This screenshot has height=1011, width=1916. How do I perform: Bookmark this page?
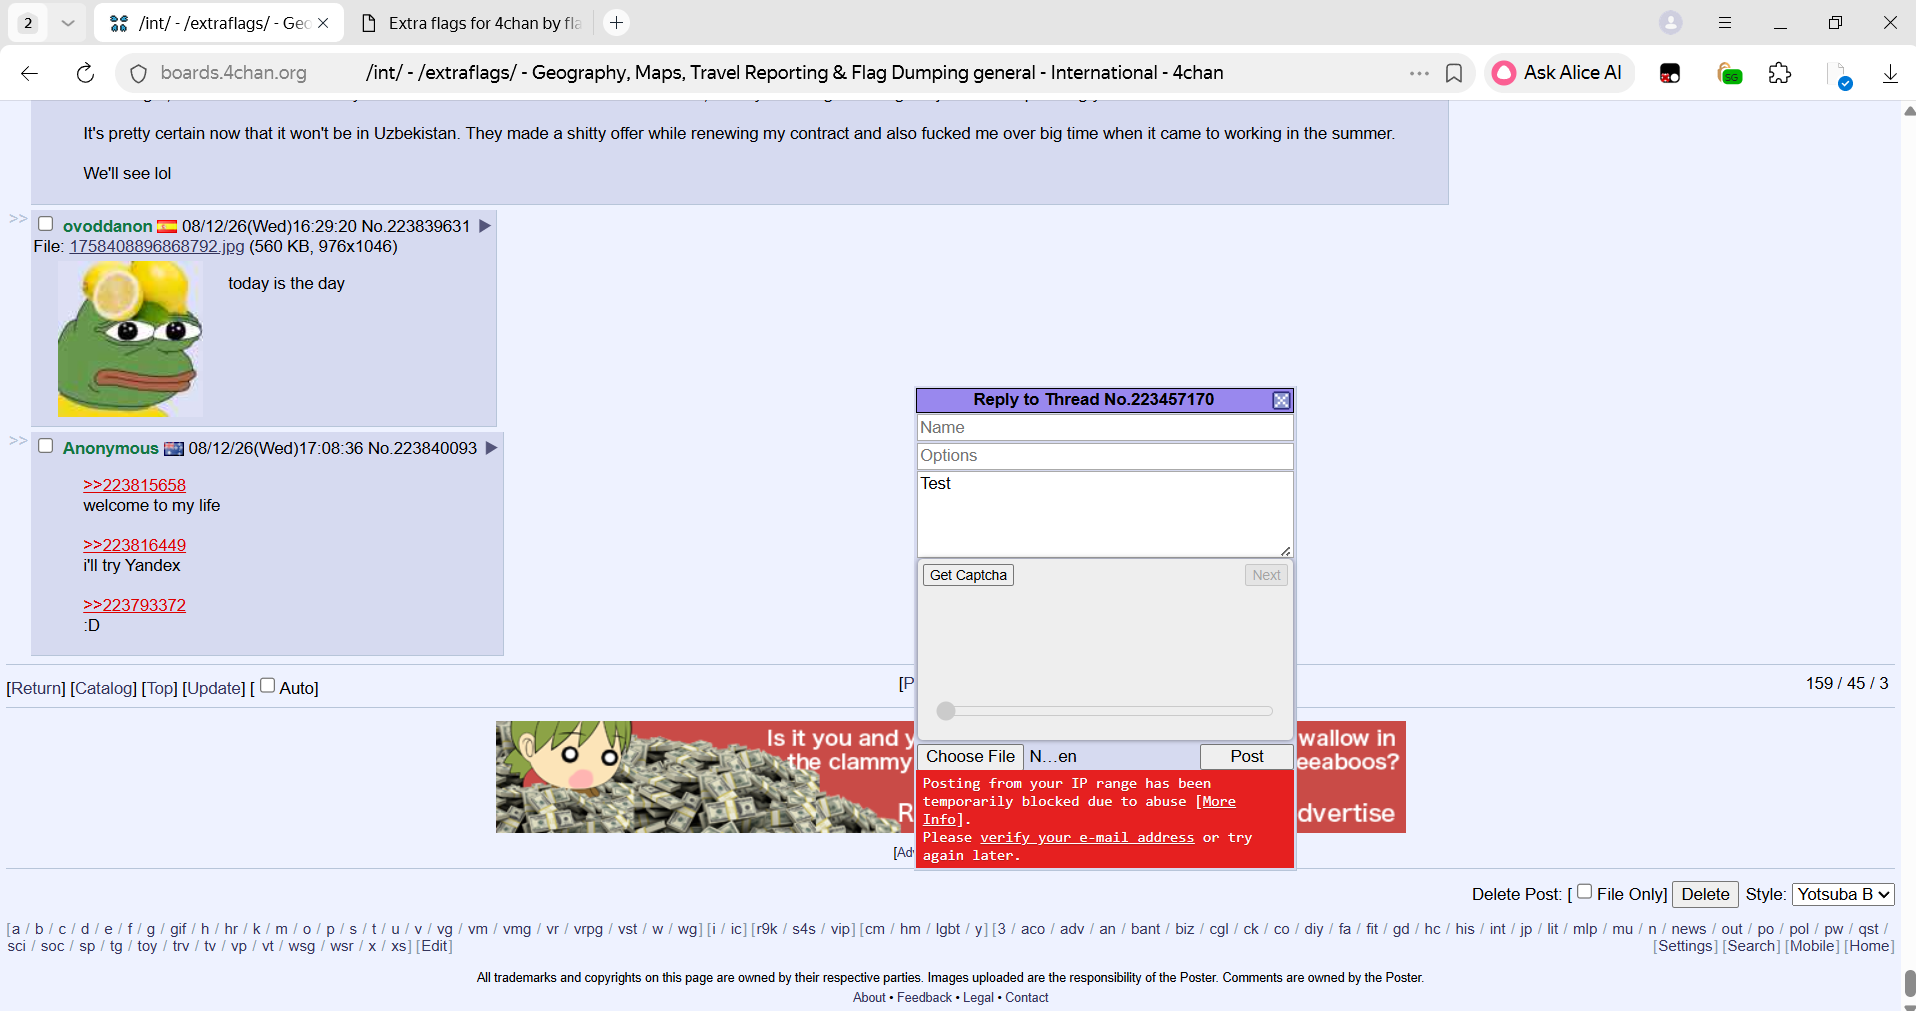tap(1454, 73)
